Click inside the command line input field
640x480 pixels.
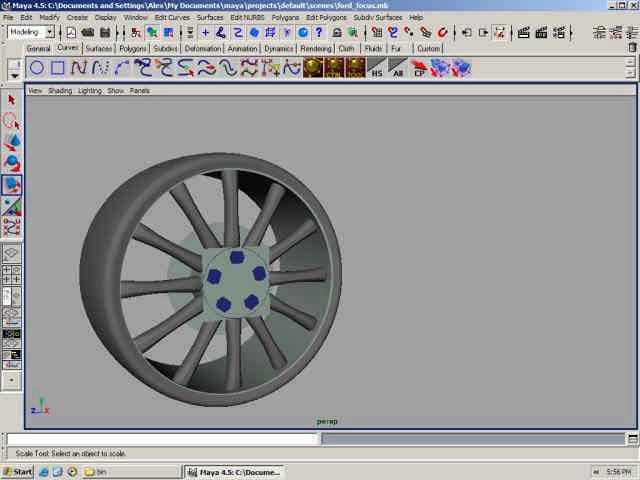(160, 439)
